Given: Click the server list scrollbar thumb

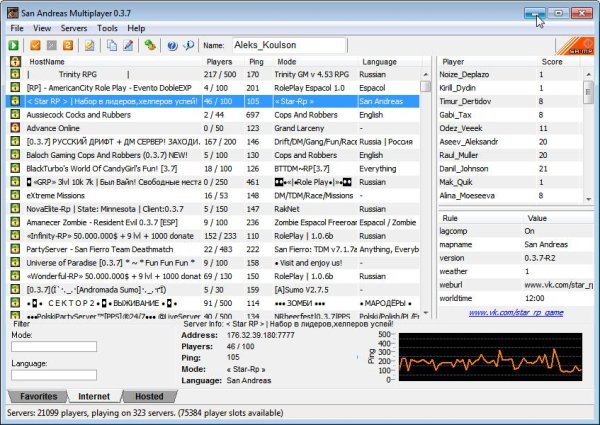Looking at the screenshot, I should point(426,86).
